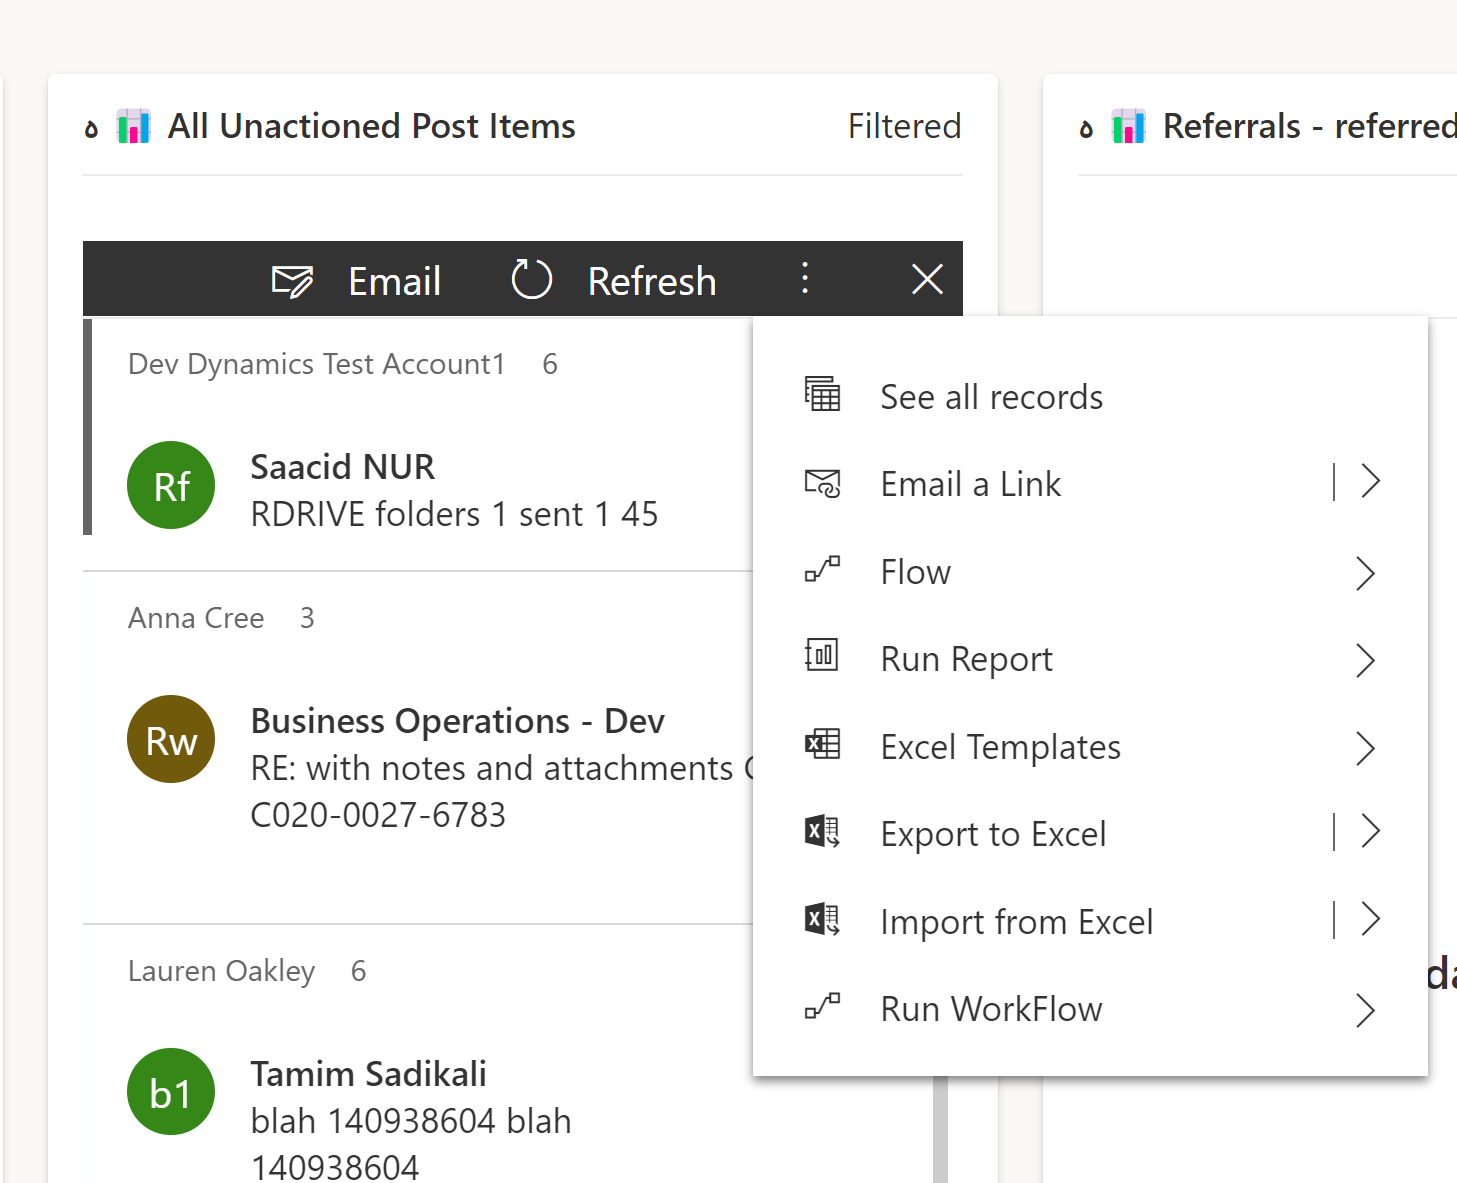Expand the Flow submenu chevron
1457x1183 pixels.
click(1366, 573)
